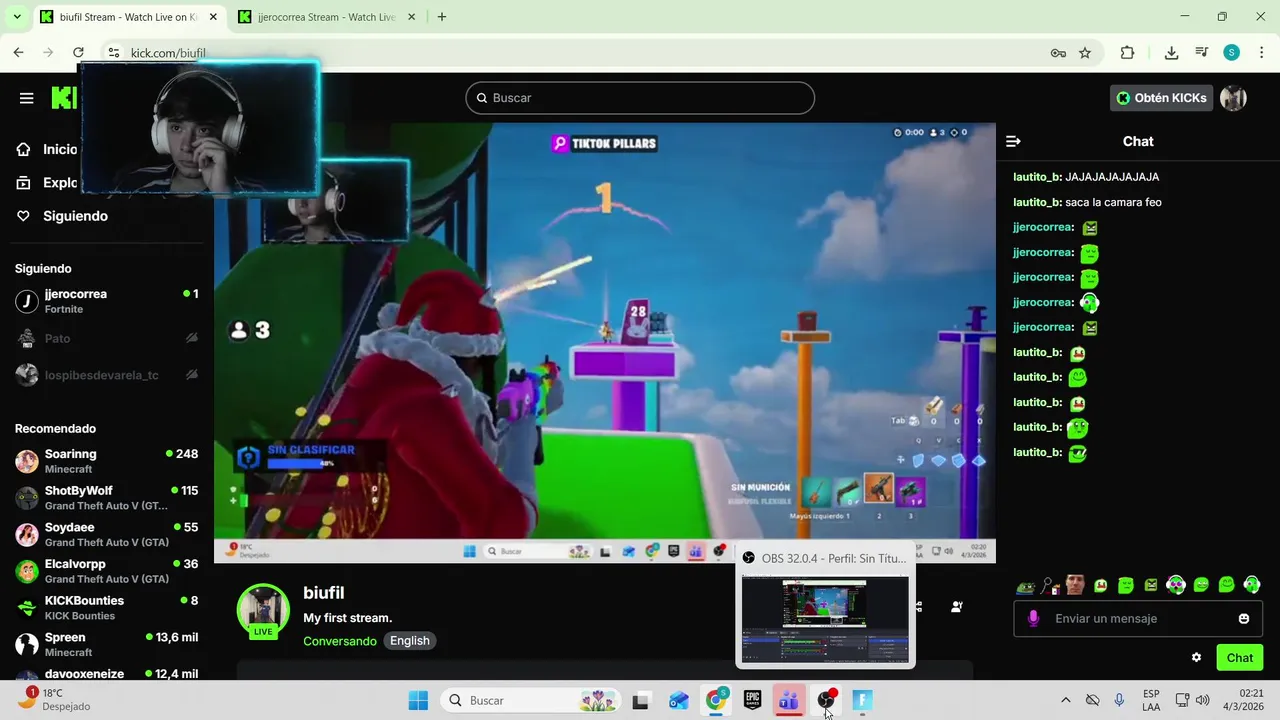Click the Enviar un mensaje chat input
This screenshot has height=720, width=1280.
(x=1138, y=619)
